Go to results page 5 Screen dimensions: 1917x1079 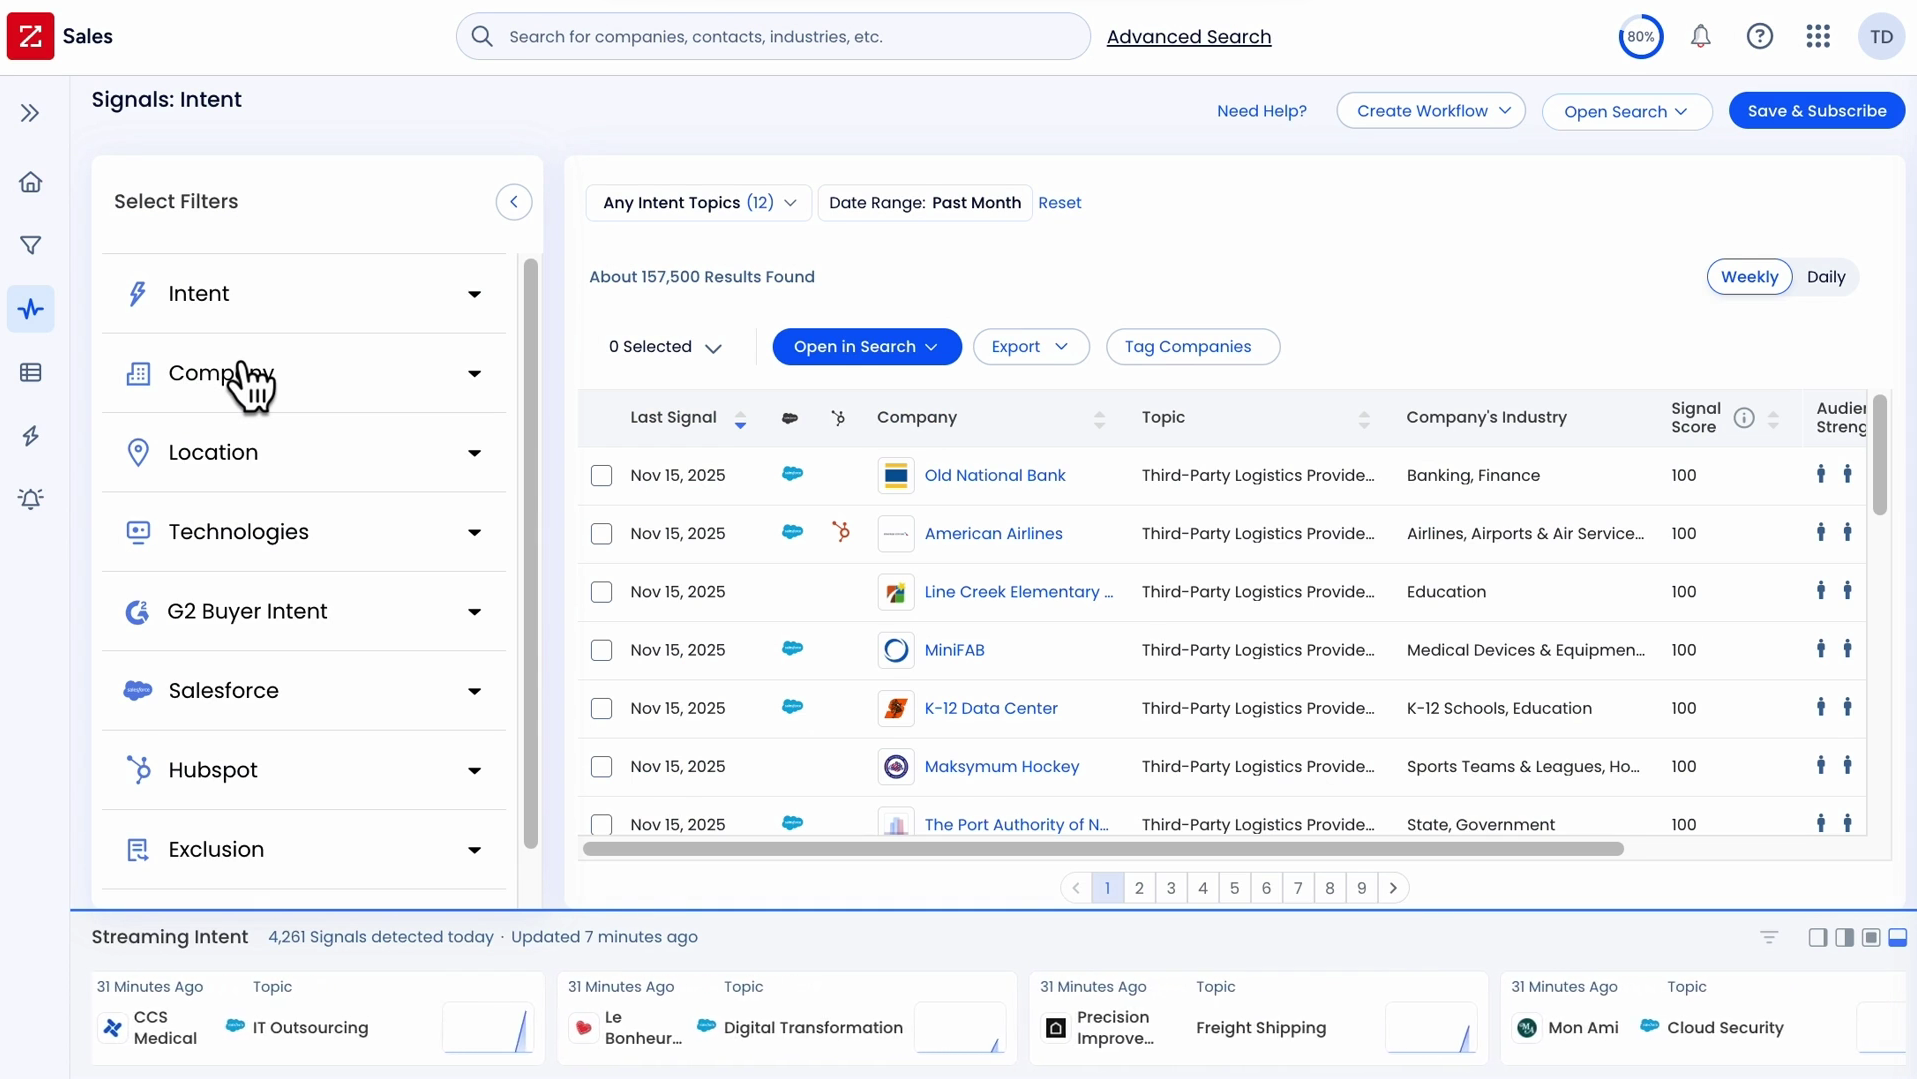point(1234,888)
